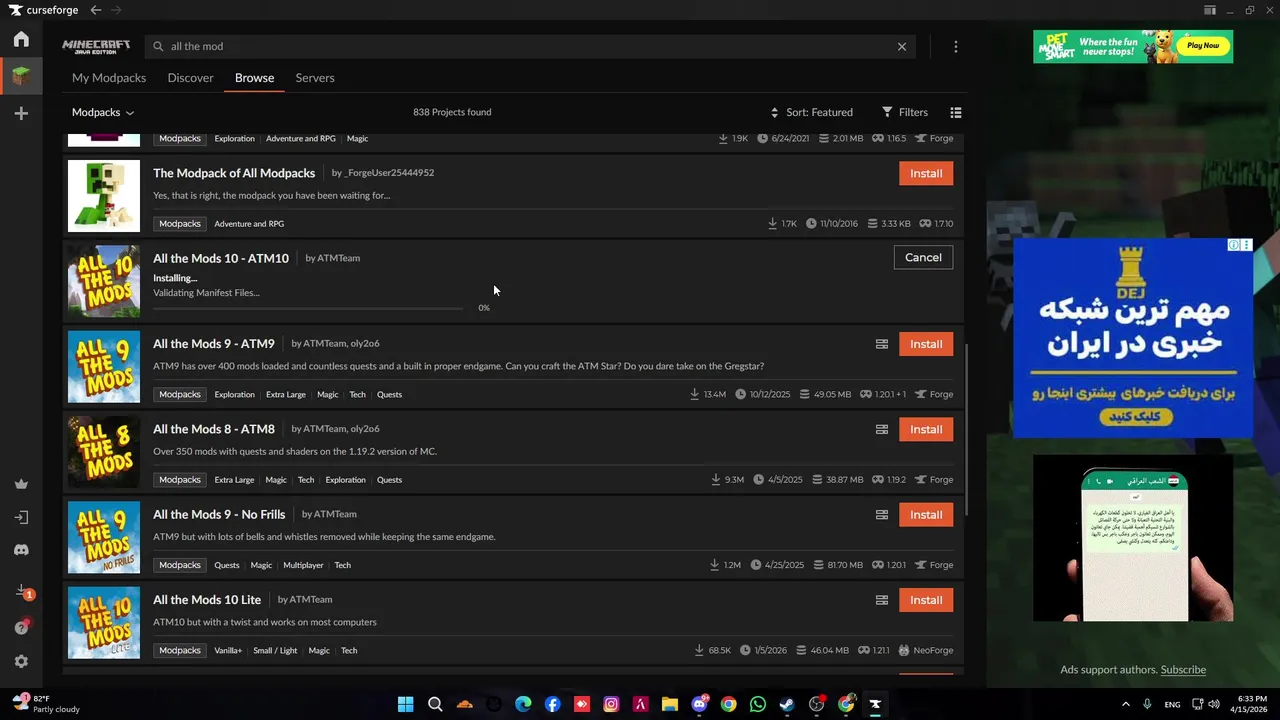1280x720 pixels.
Task: Open the three-dot more options menu
Action: [x=956, y=46]
